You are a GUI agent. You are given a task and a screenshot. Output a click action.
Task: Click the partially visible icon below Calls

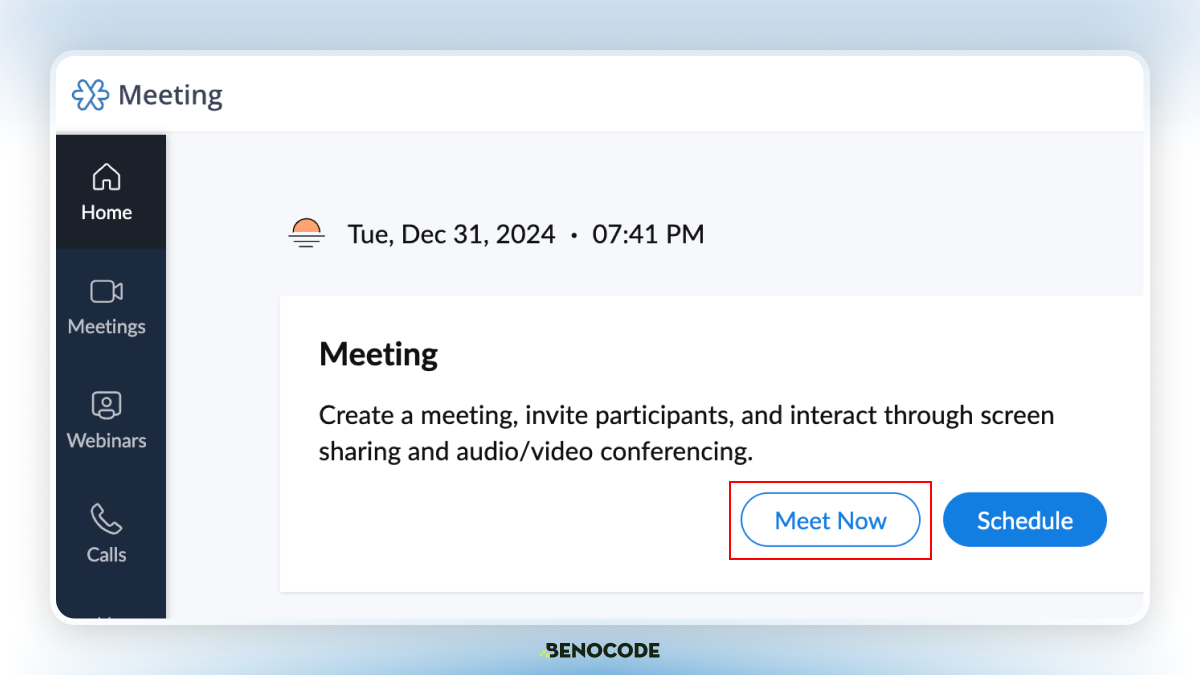[x=107, y=615]
